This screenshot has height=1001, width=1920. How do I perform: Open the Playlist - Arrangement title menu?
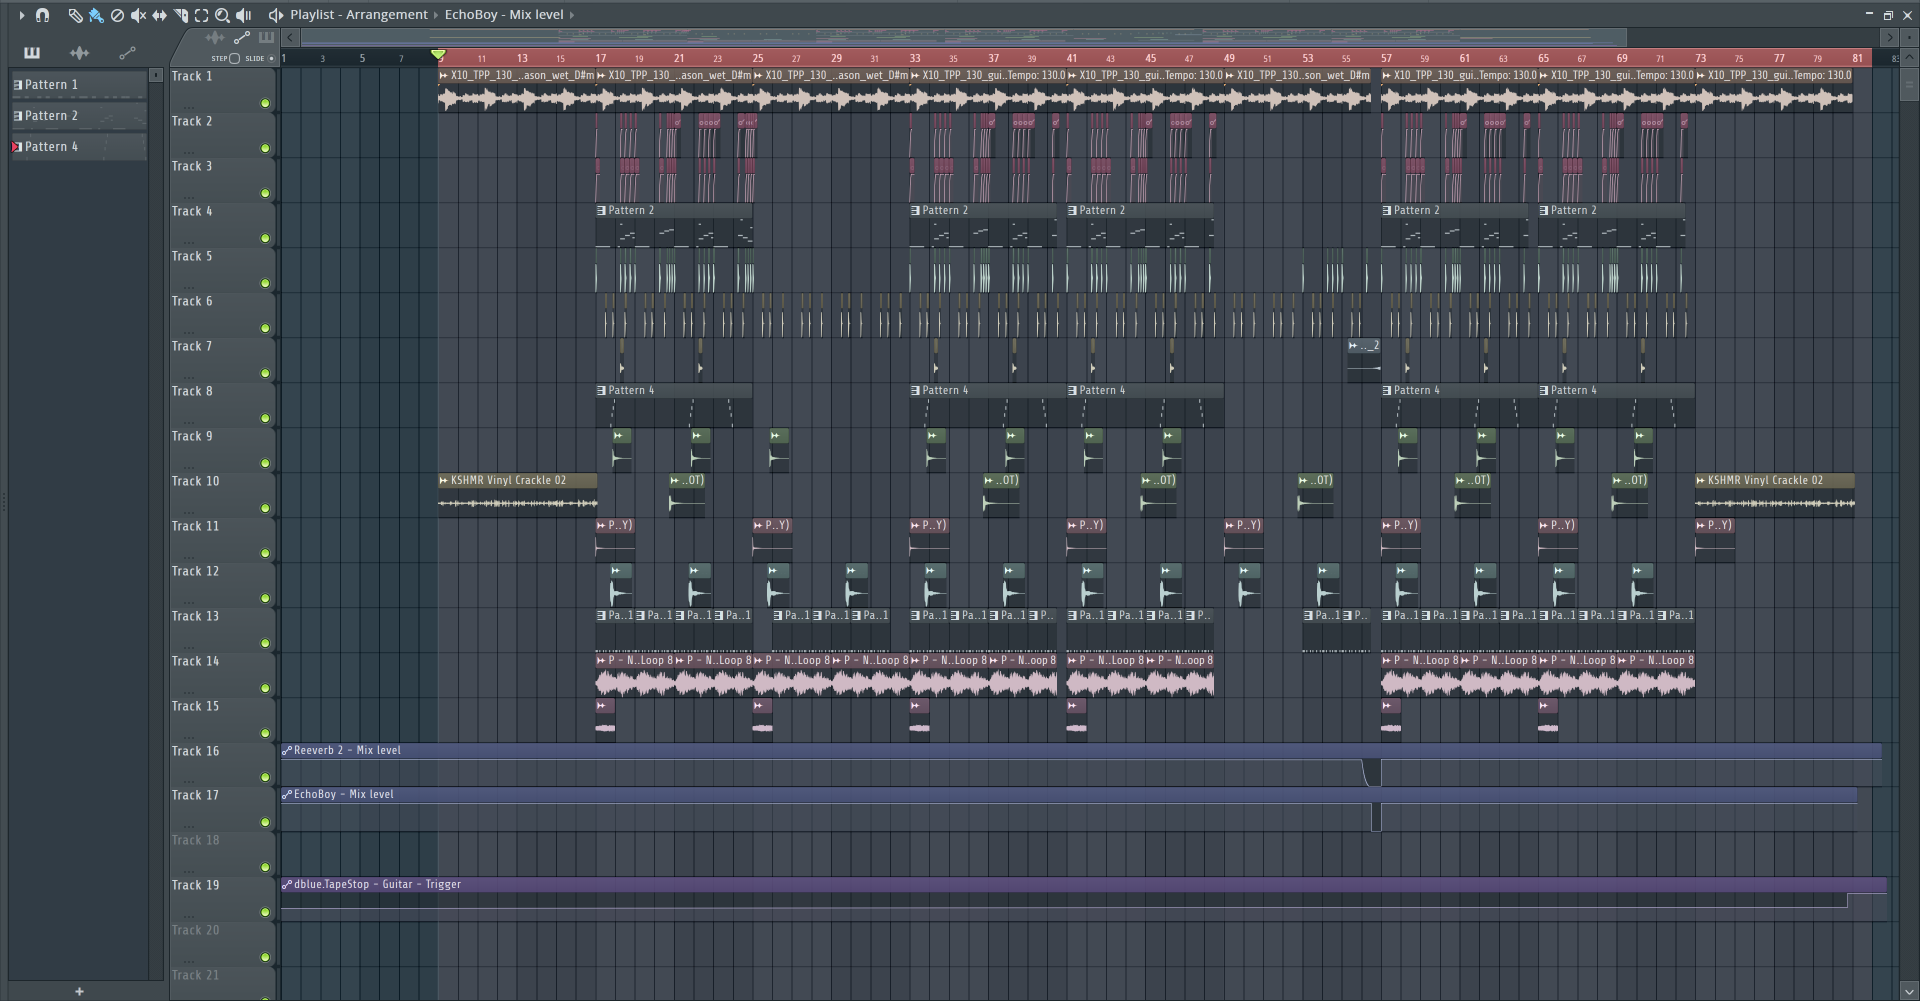(x=359, y=15)
